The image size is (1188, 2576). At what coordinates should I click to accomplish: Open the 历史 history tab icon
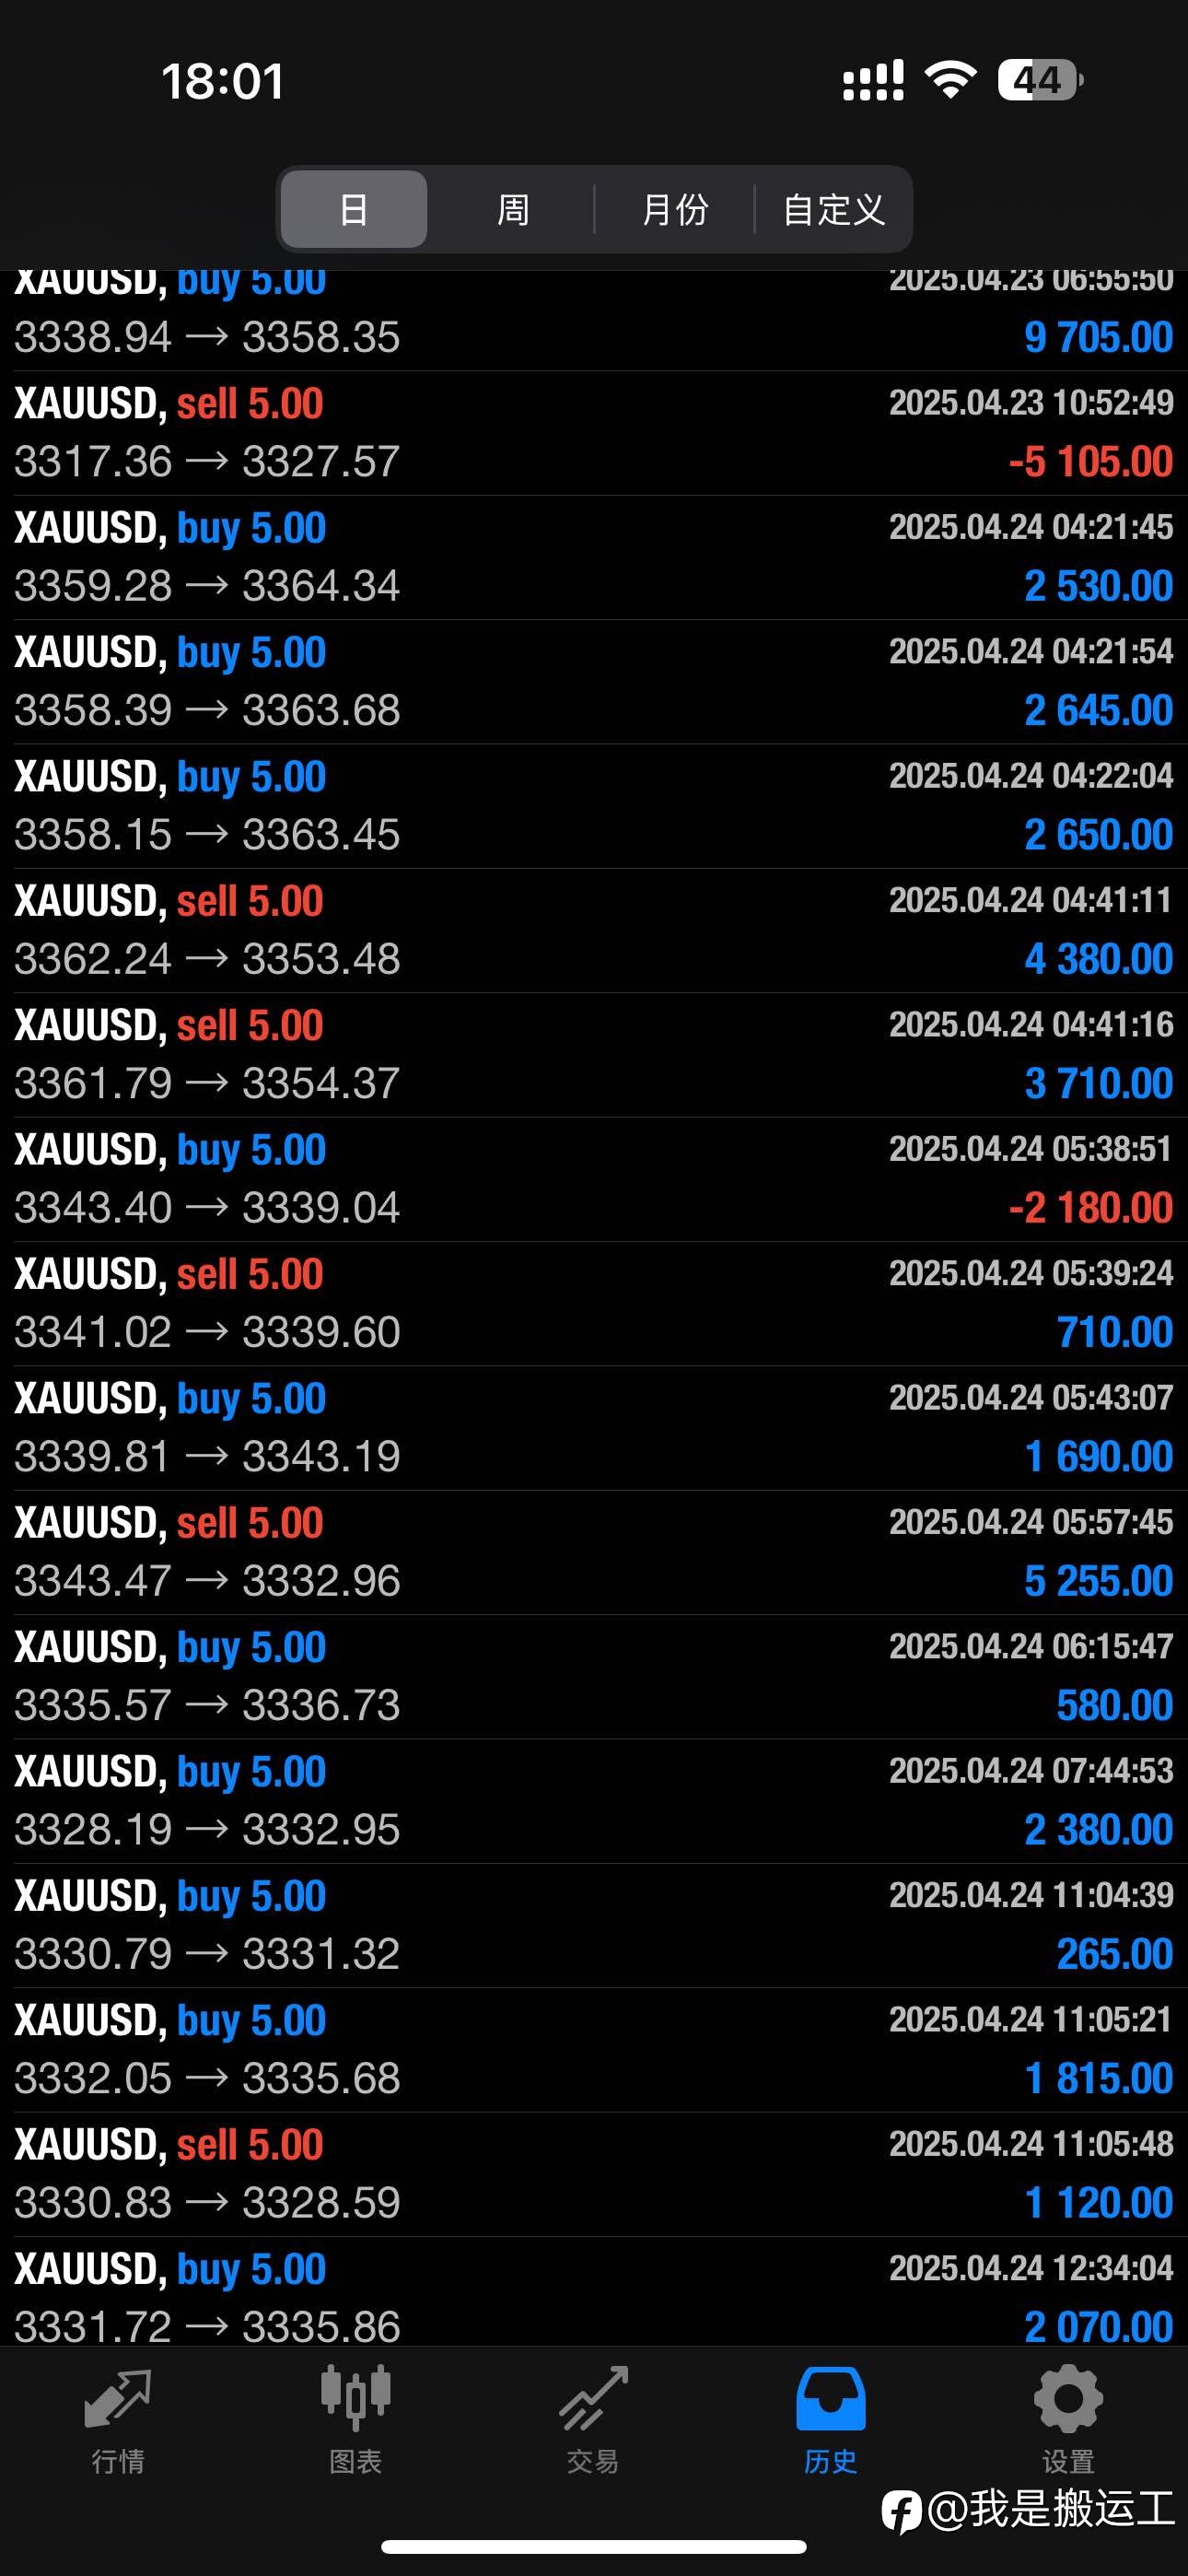pyautogui.click(x=830, y=2398)
